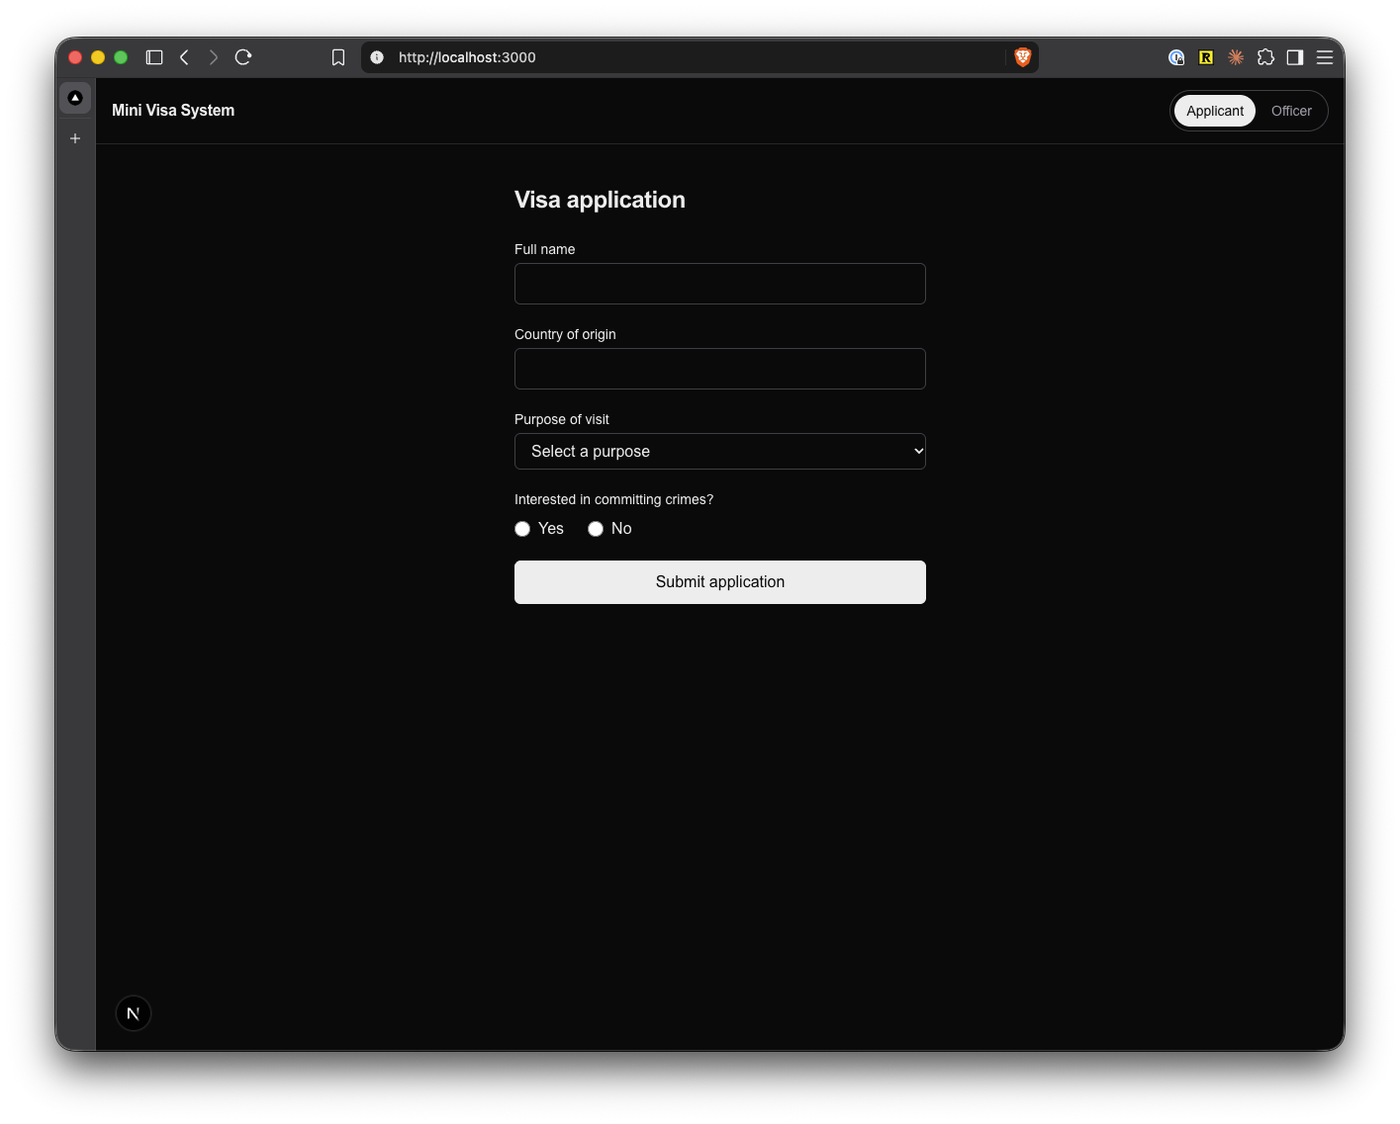Show the browser right sidebar
This screenshot has width=1400, height=1124.
(1295, 57)
